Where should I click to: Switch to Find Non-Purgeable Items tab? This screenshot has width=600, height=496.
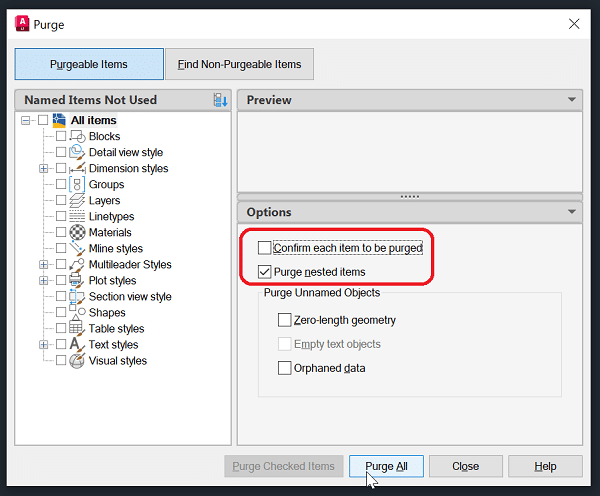pyautogui.click(x=239, y=64)
